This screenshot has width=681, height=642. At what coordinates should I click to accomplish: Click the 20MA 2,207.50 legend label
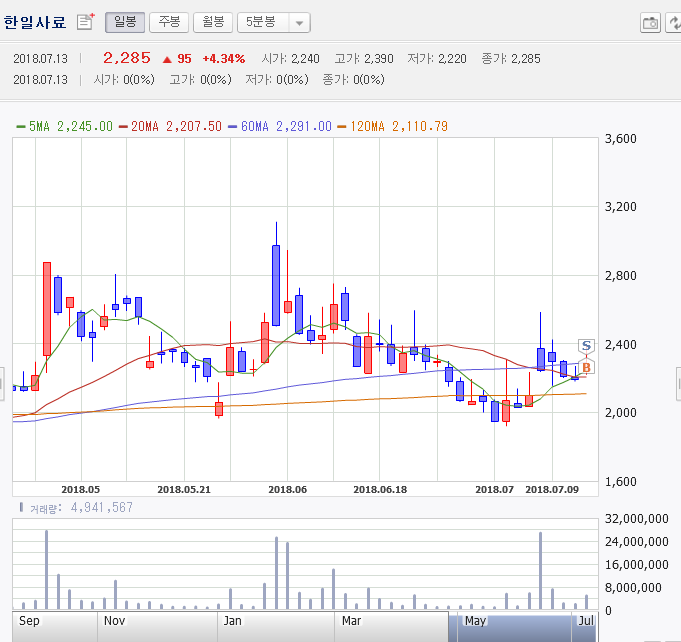click(x=176, y=126)
